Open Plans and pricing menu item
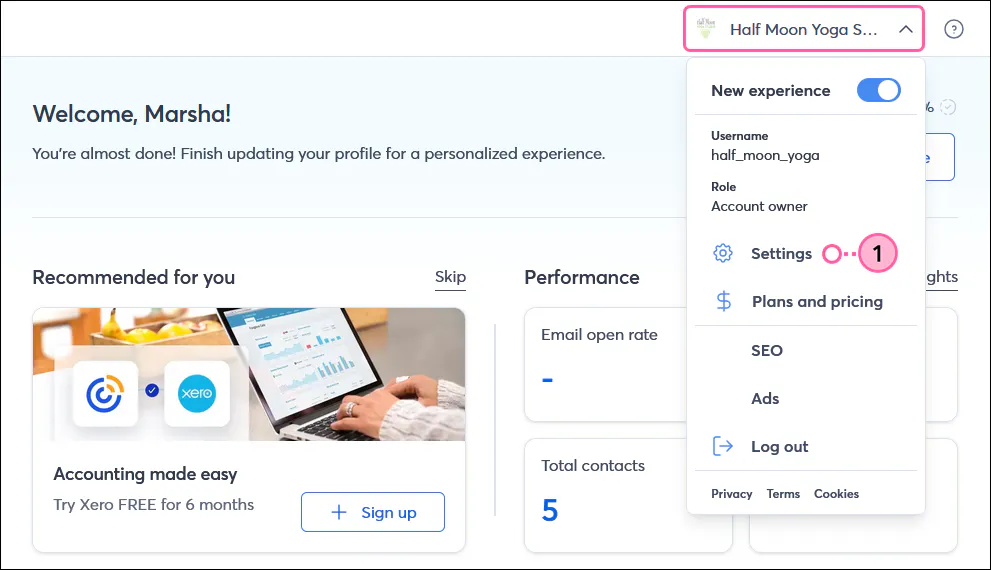Viewport: 991px width, 570px height. coord(817,301)
